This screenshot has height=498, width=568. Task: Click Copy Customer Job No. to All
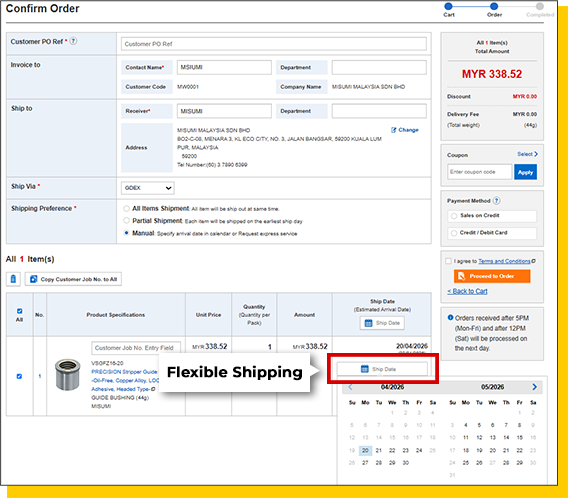click(73, 279)
